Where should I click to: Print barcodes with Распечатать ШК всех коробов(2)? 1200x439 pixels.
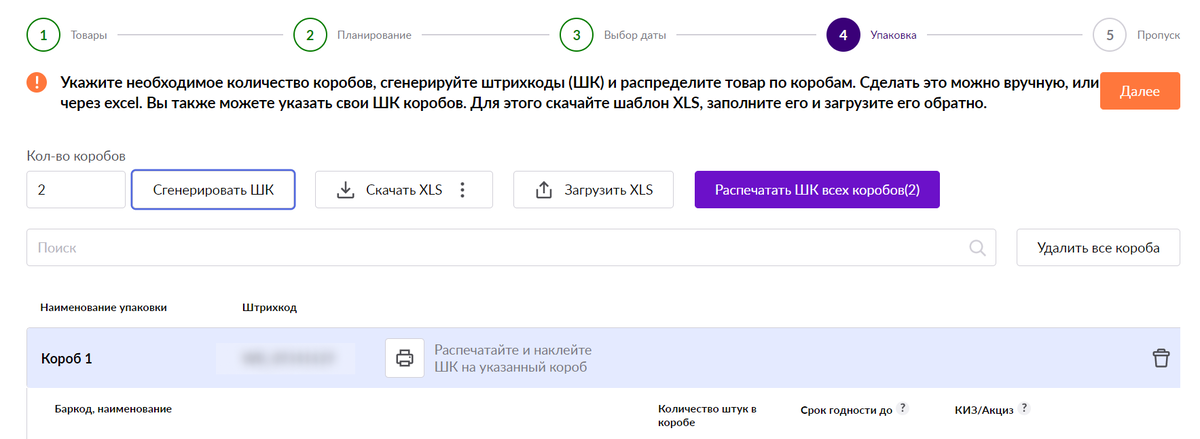point(817,190)
